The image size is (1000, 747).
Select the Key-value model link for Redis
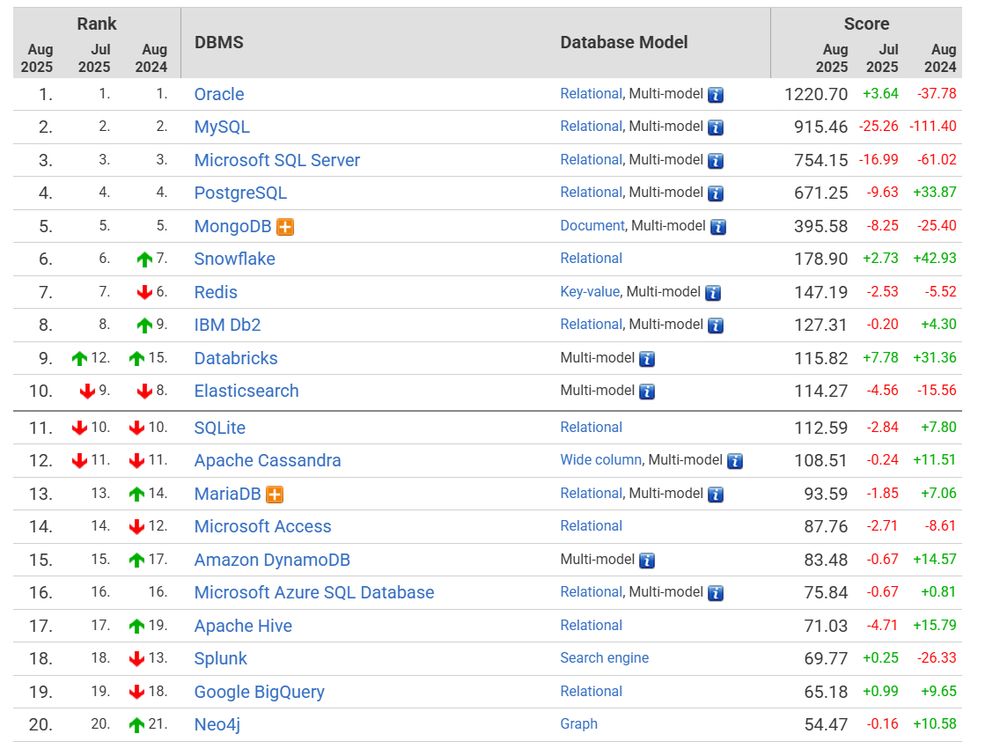(590, 292)
